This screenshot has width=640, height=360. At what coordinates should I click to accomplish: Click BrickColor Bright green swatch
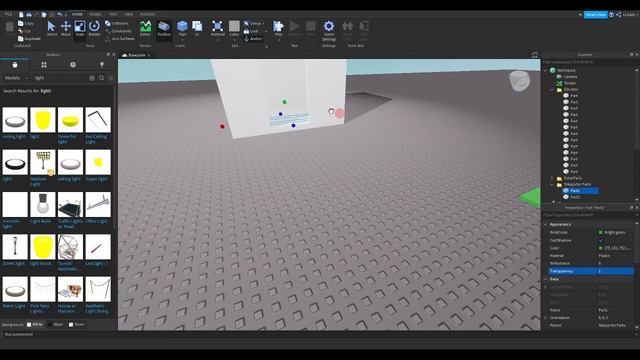(x=600, y=232)
